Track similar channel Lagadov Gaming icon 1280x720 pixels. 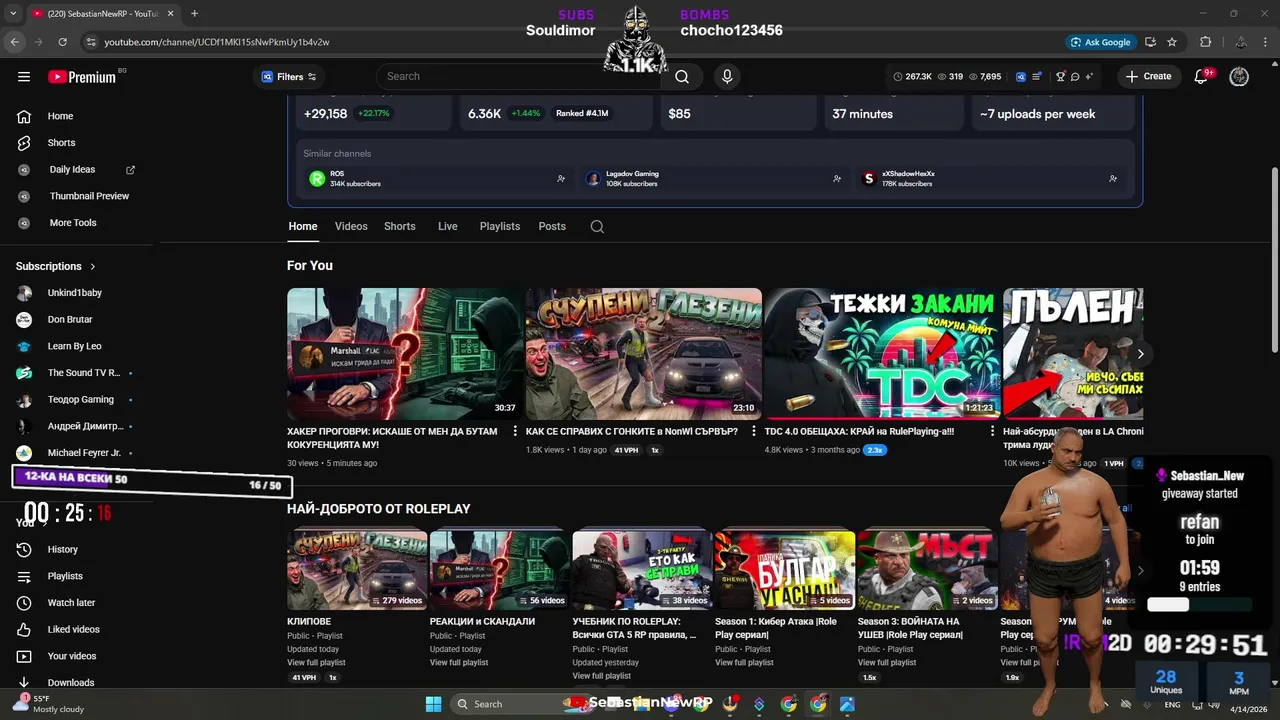[837, 179]
